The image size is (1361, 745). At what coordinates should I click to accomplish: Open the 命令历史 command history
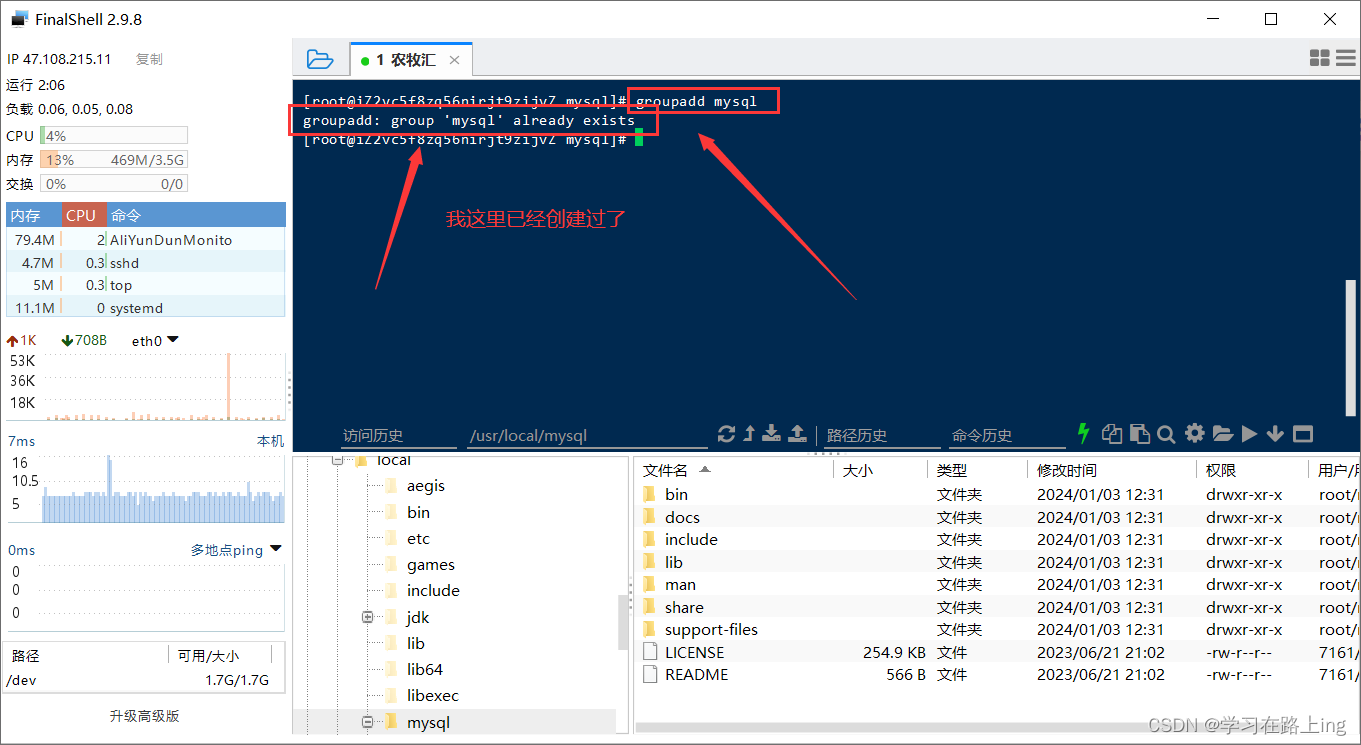point(1007,435)
